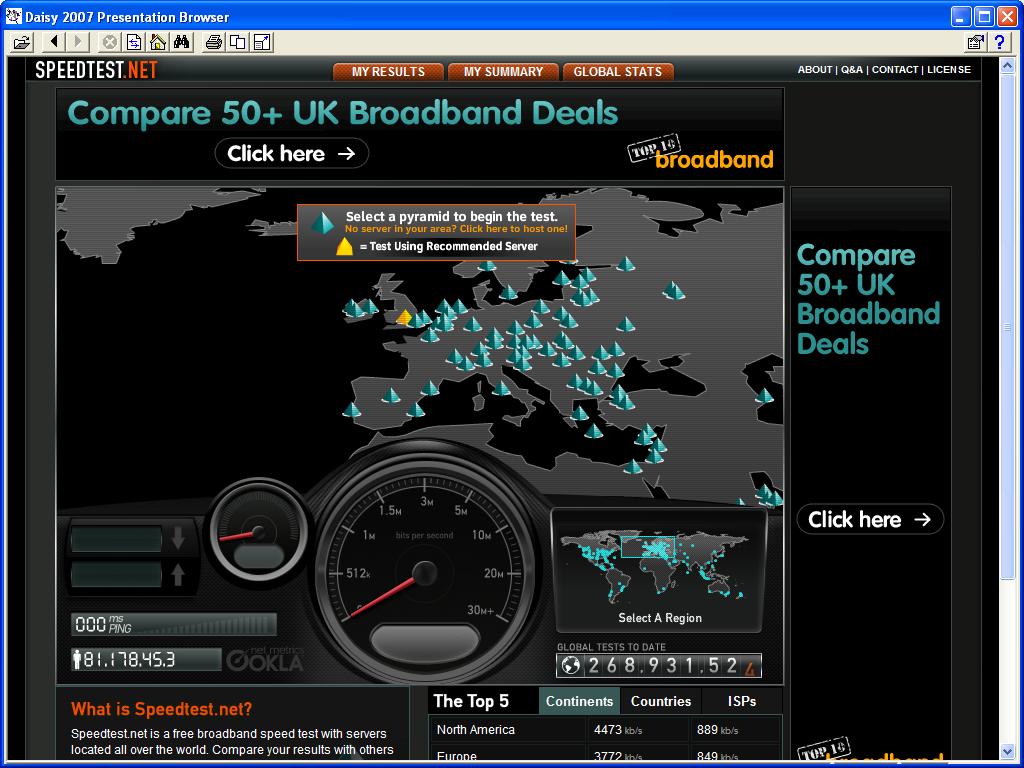Click the 'Compare 50+ UK Broadband Deals' banner headline
Viewport: 1024px width, 768px height.
(343, 113)
